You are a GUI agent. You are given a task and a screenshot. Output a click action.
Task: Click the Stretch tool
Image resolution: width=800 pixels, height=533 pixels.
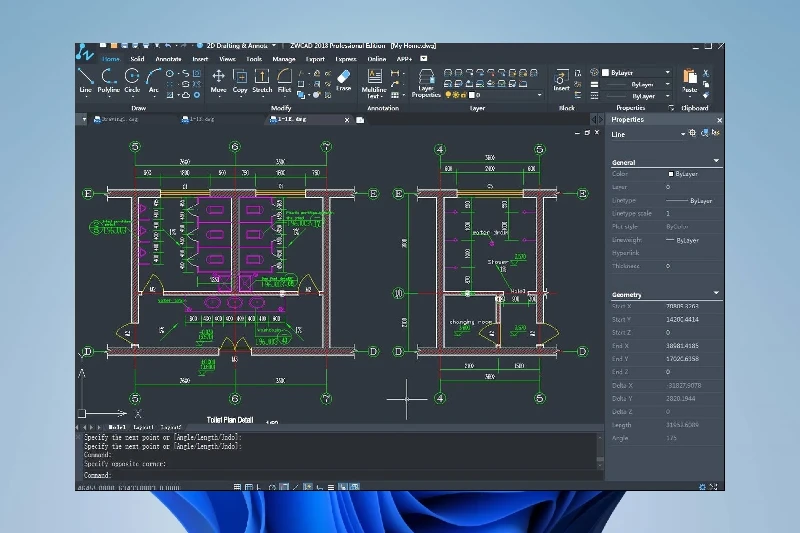point(262,78)
